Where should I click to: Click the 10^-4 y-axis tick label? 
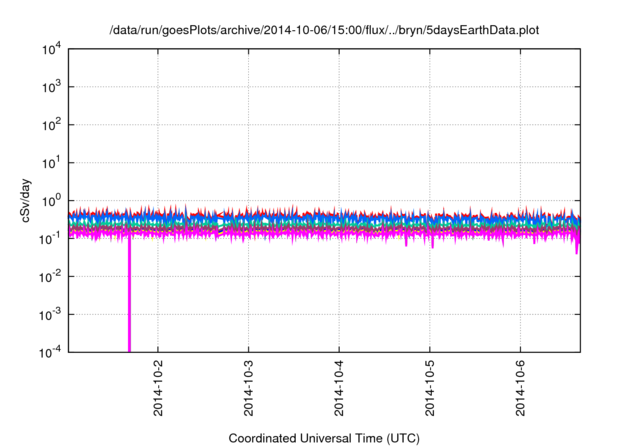point(50,352)
